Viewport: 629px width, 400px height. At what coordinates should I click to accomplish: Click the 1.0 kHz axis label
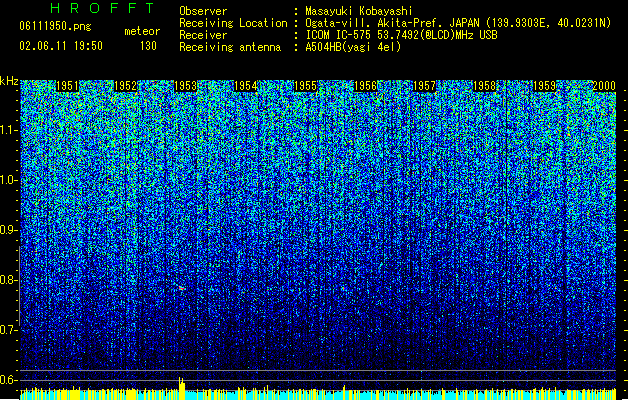[x=9, y=180]
